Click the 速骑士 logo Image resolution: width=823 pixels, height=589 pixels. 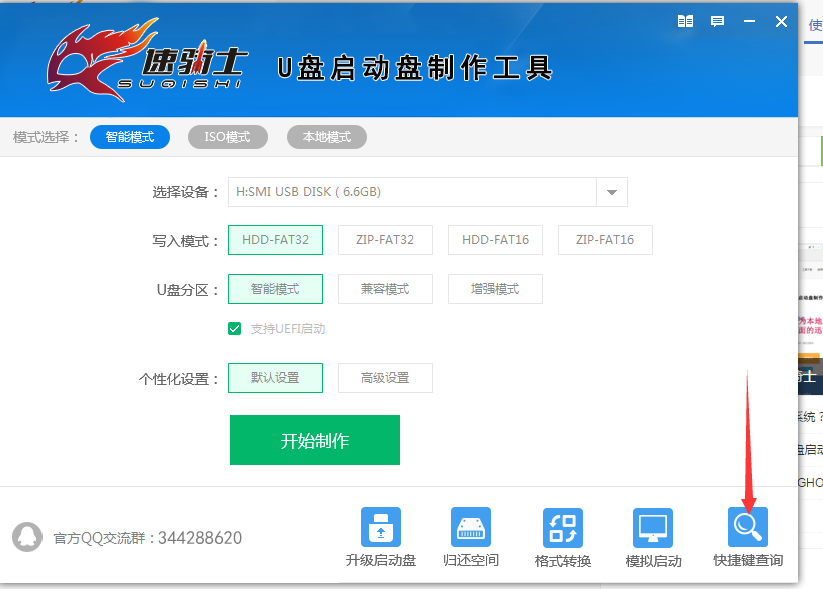[147, 59]
